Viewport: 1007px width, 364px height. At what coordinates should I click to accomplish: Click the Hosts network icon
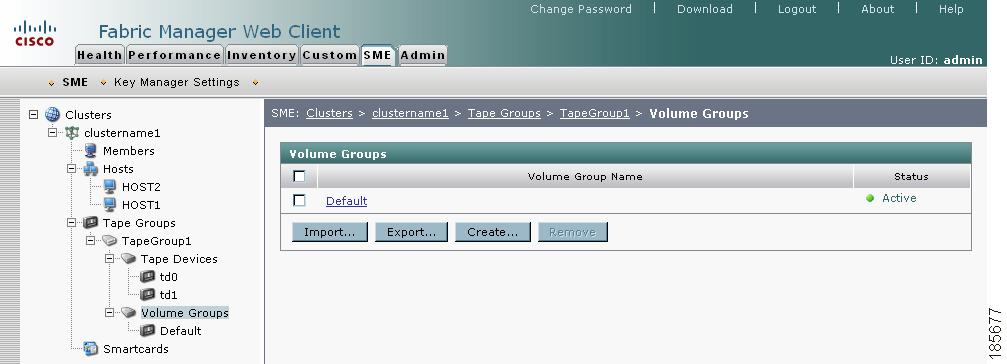pos(91,169)
